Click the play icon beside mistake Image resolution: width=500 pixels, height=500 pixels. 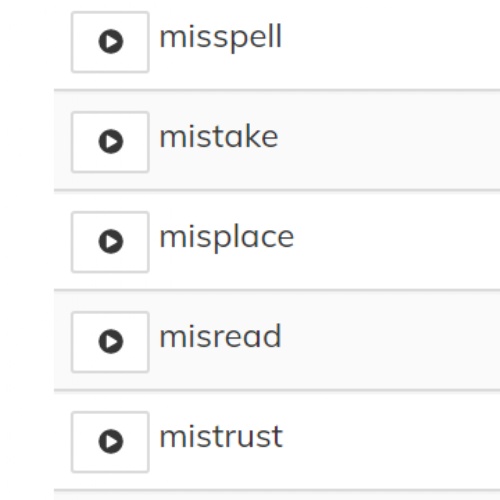tap(111, 141)
